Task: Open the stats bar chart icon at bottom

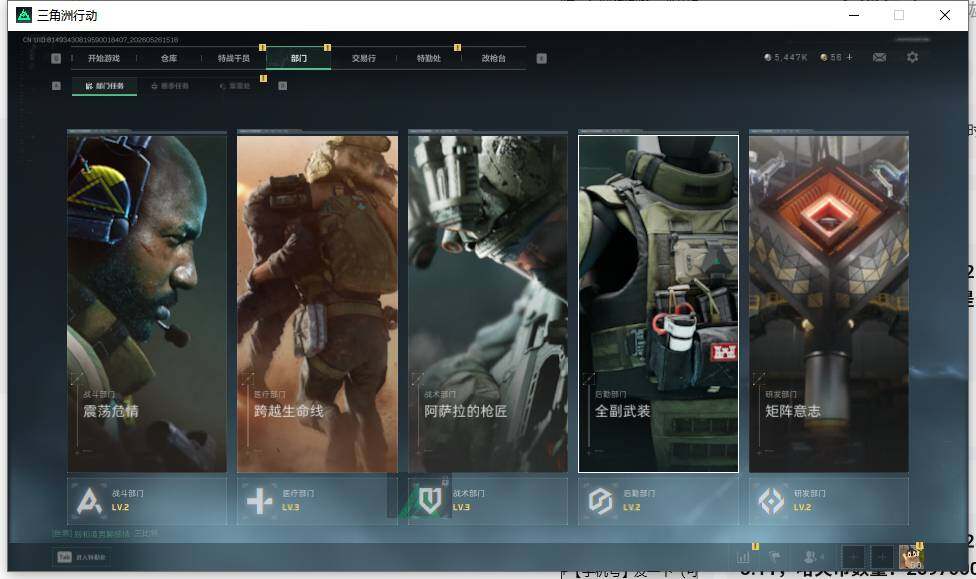Action: [743, 557]
